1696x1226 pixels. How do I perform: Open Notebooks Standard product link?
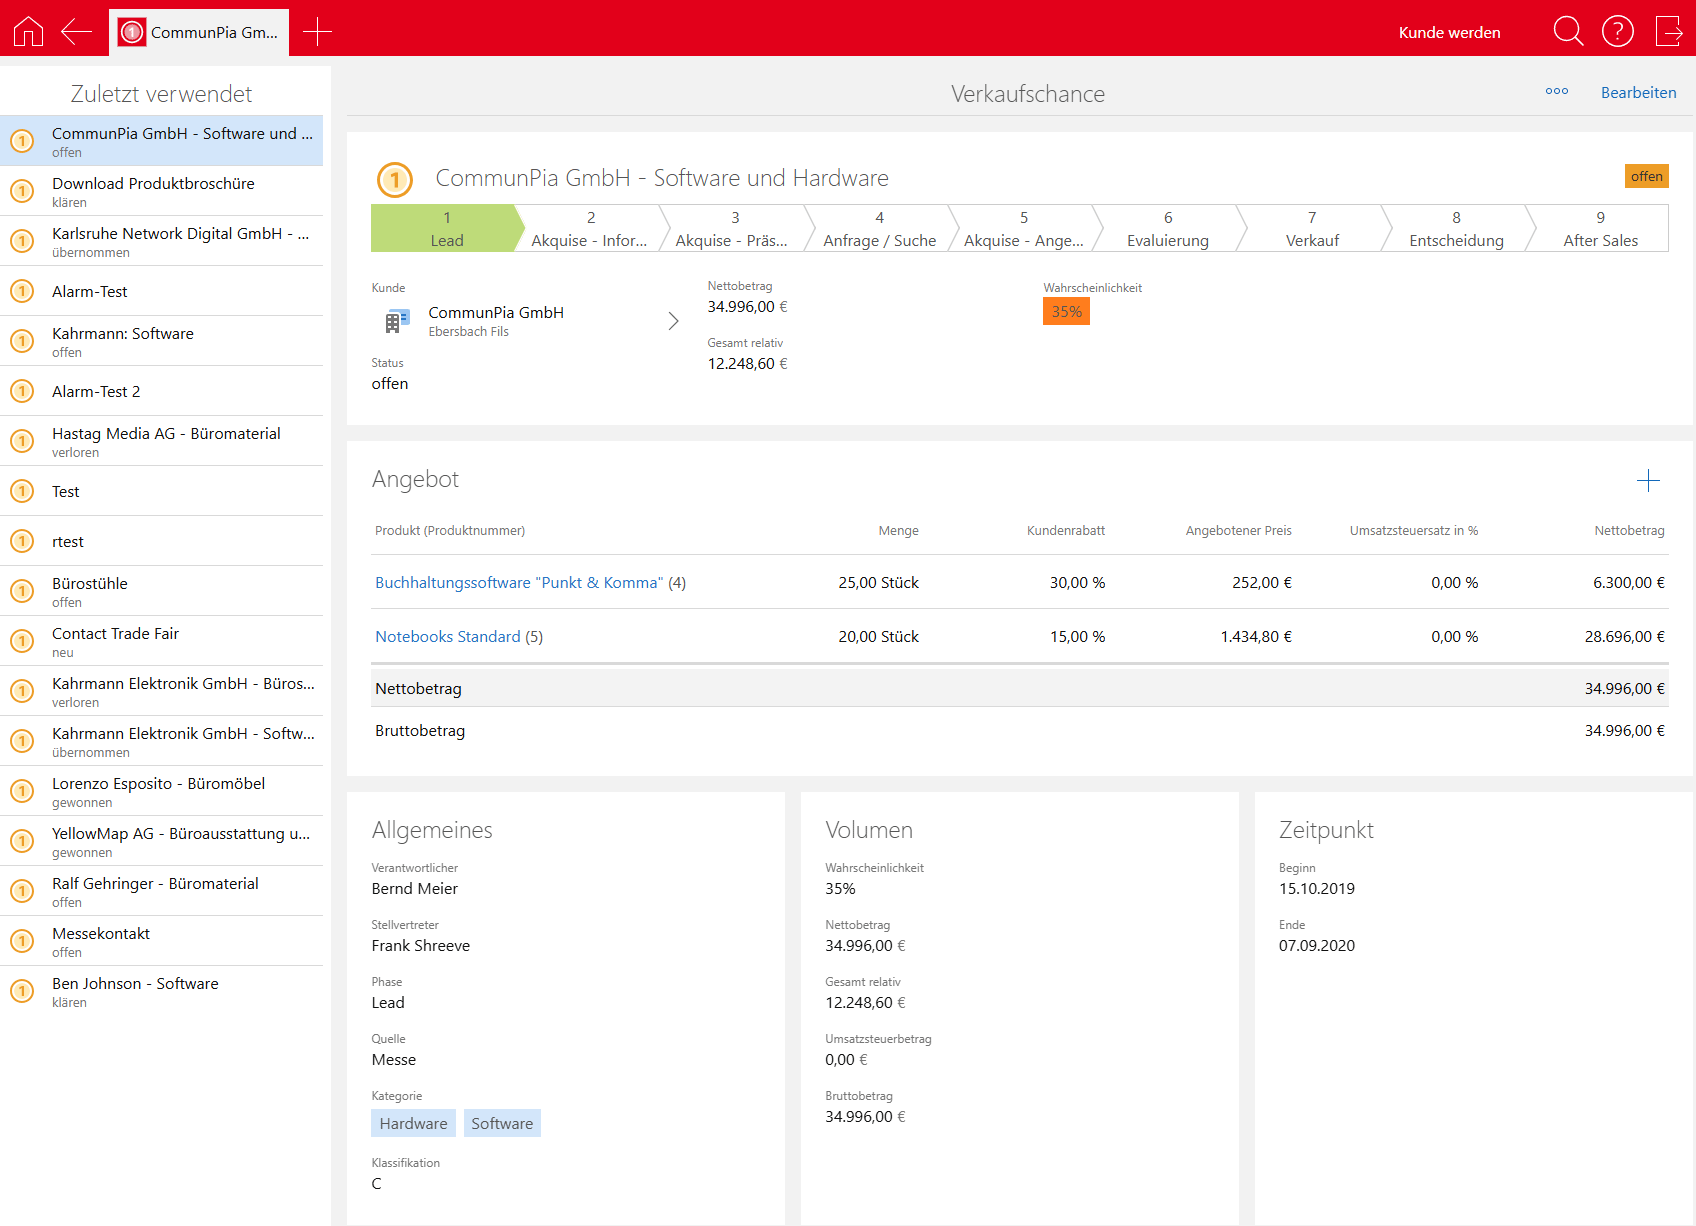(x=448, y=636)
